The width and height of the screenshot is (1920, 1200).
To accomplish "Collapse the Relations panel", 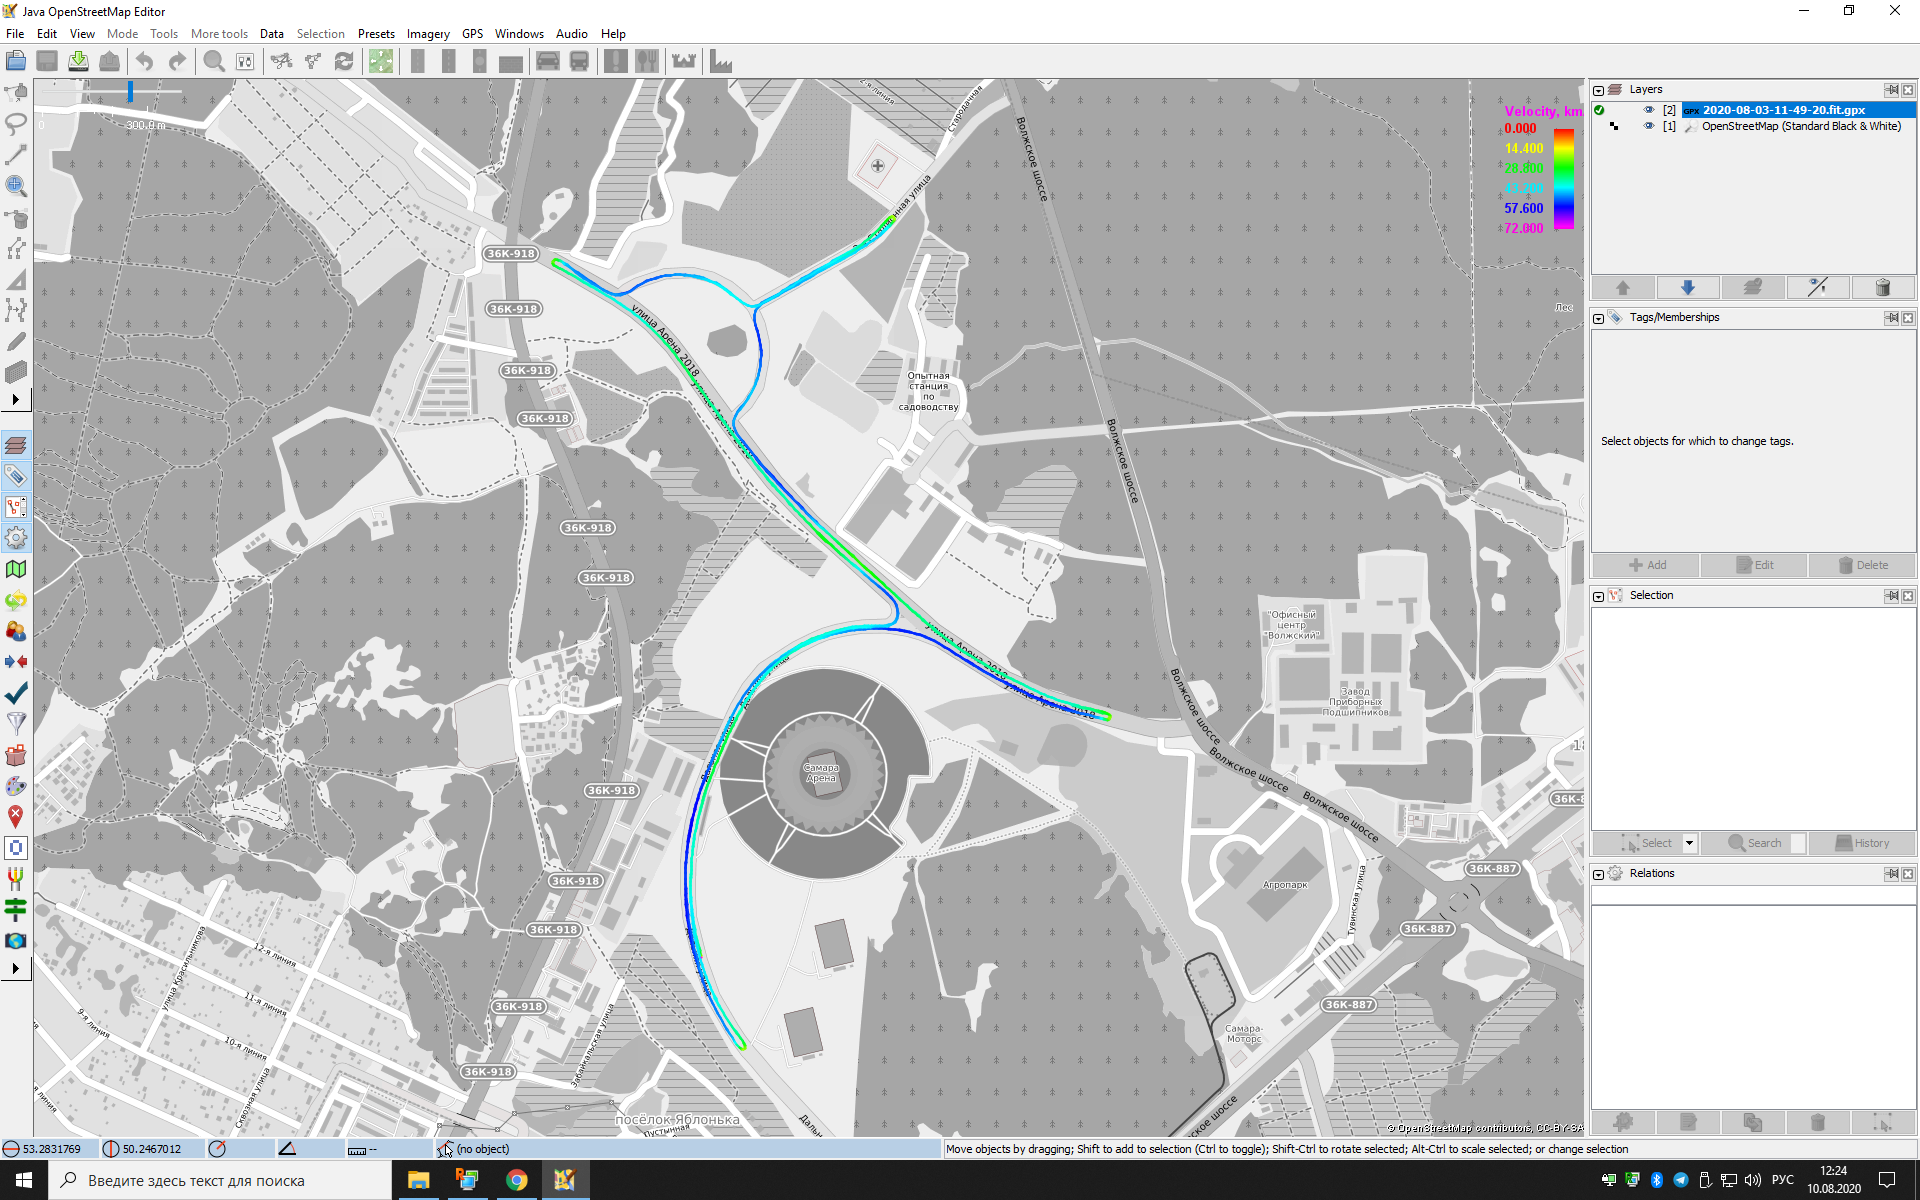I will tap(1599, 874).
